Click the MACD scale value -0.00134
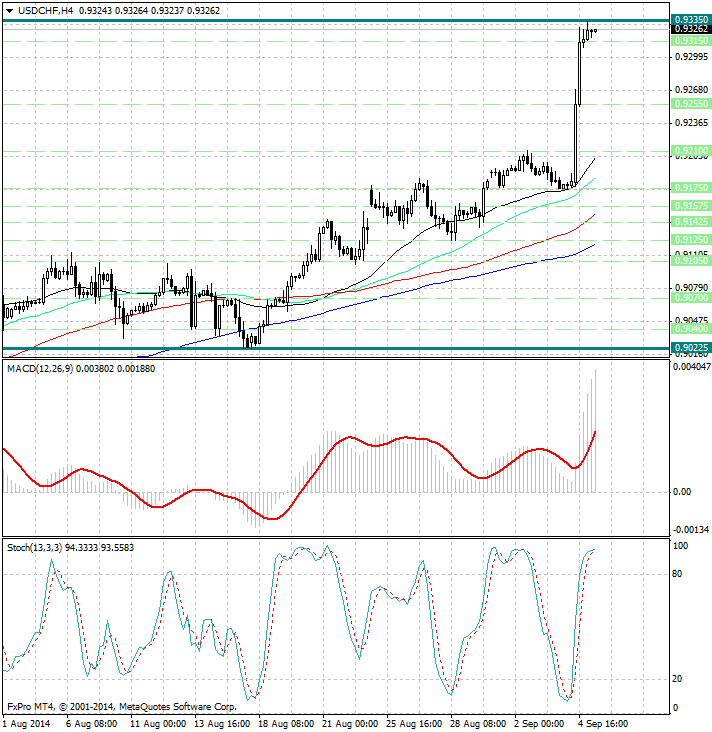 tap(691, 530)
